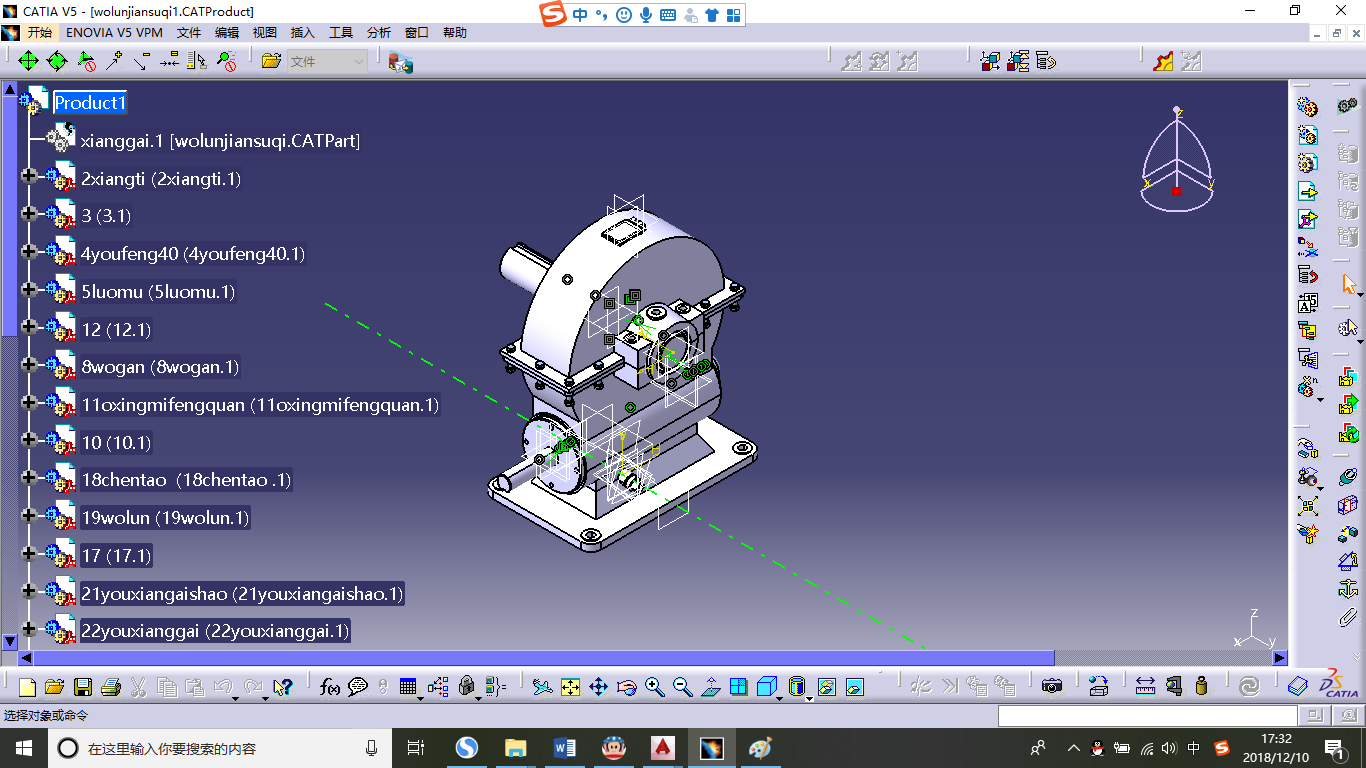Select the Fly Mode airplane icon
This screenshot has width=1366, height=768.
[542, 687]
